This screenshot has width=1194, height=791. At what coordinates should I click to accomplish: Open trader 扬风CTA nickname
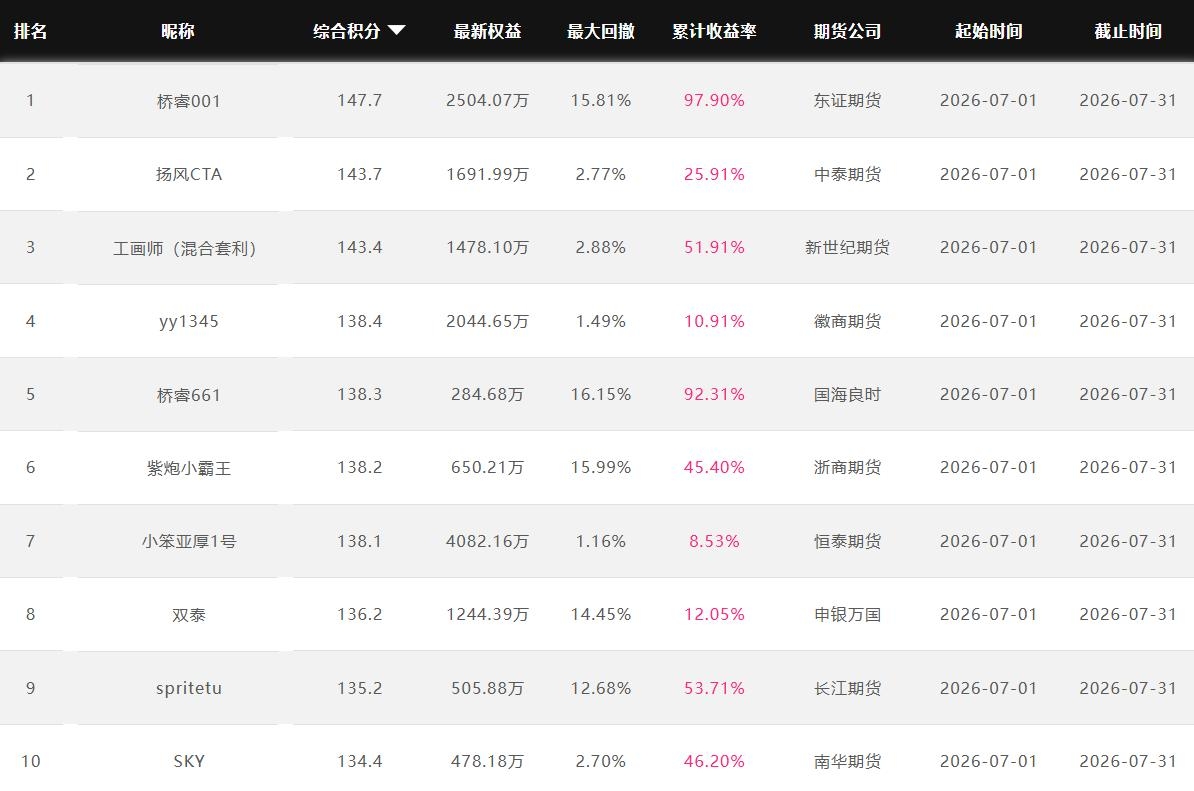coord(189,174)
